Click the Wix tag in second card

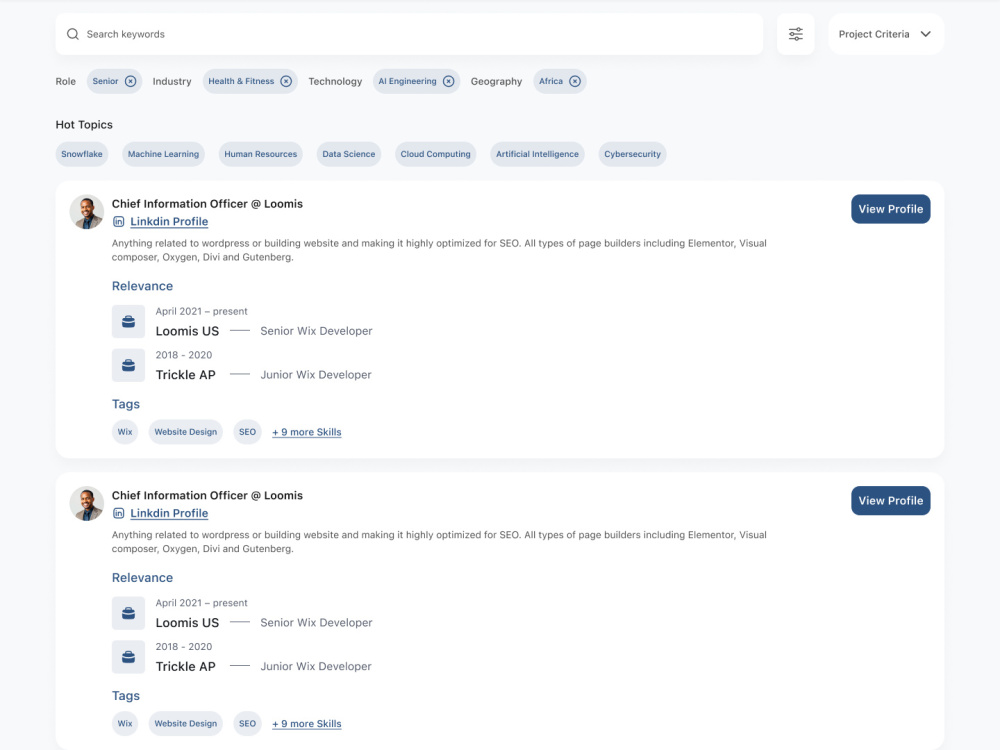click(125, 723)
